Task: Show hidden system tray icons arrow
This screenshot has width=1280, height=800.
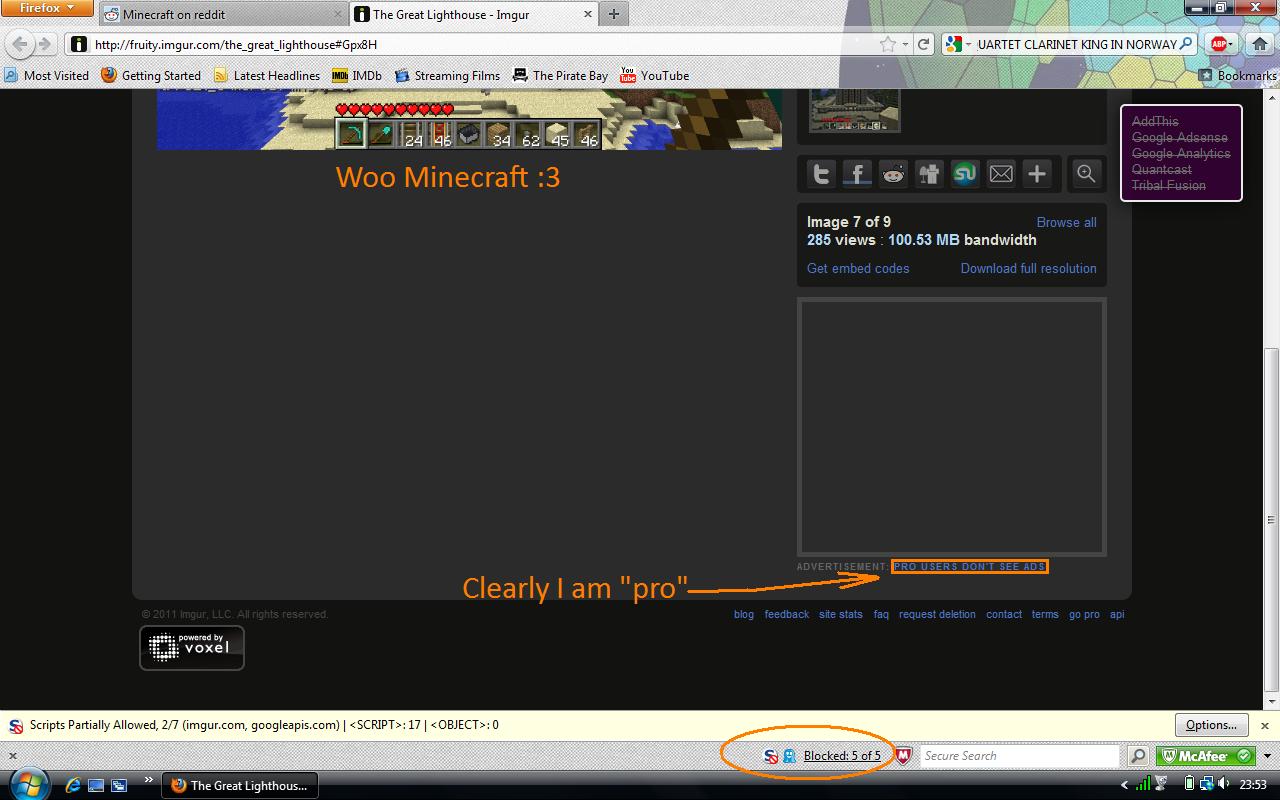Action: (x=1125, y=785)
